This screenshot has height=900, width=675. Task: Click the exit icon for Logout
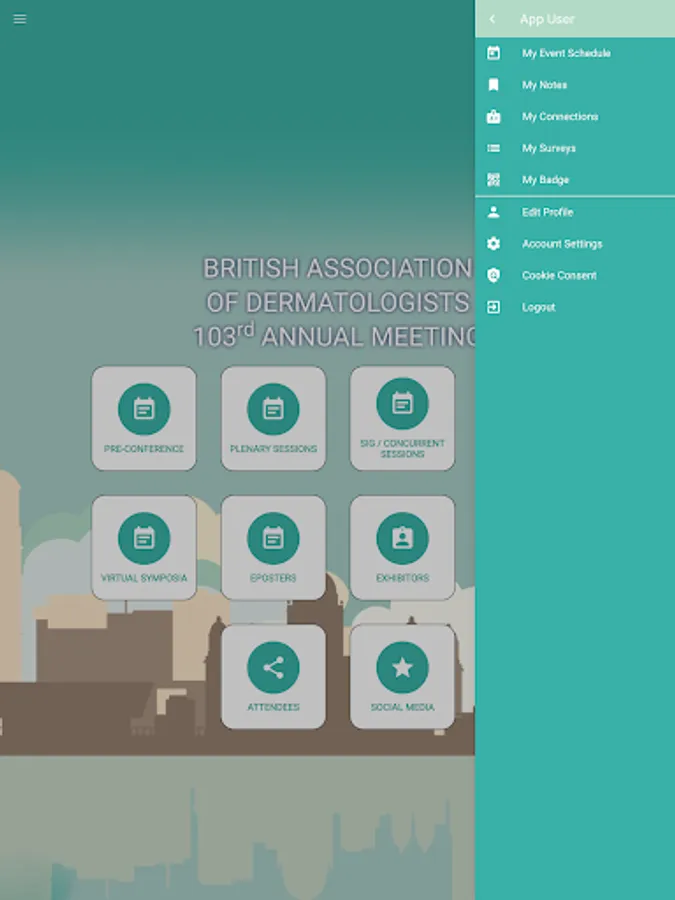point(493,307)
